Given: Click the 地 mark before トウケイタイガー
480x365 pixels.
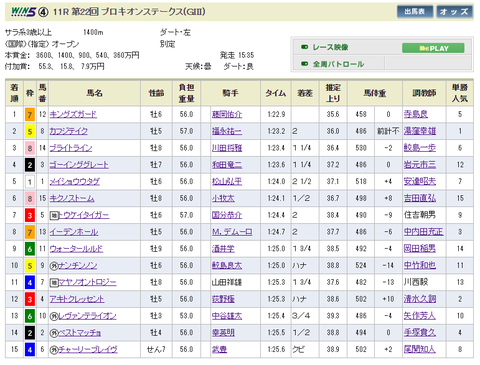Looking at the screenshot, I should [54, 216].
